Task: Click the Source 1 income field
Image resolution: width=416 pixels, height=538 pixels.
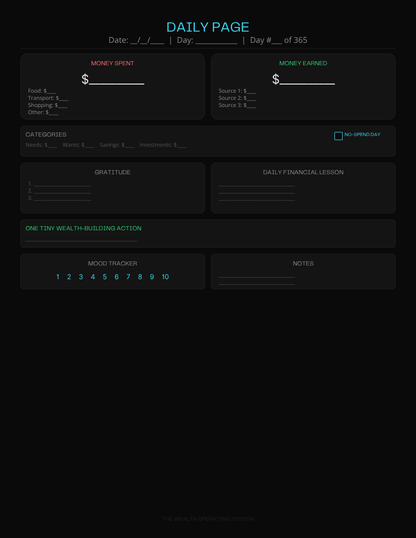Action: coord(251,91)
